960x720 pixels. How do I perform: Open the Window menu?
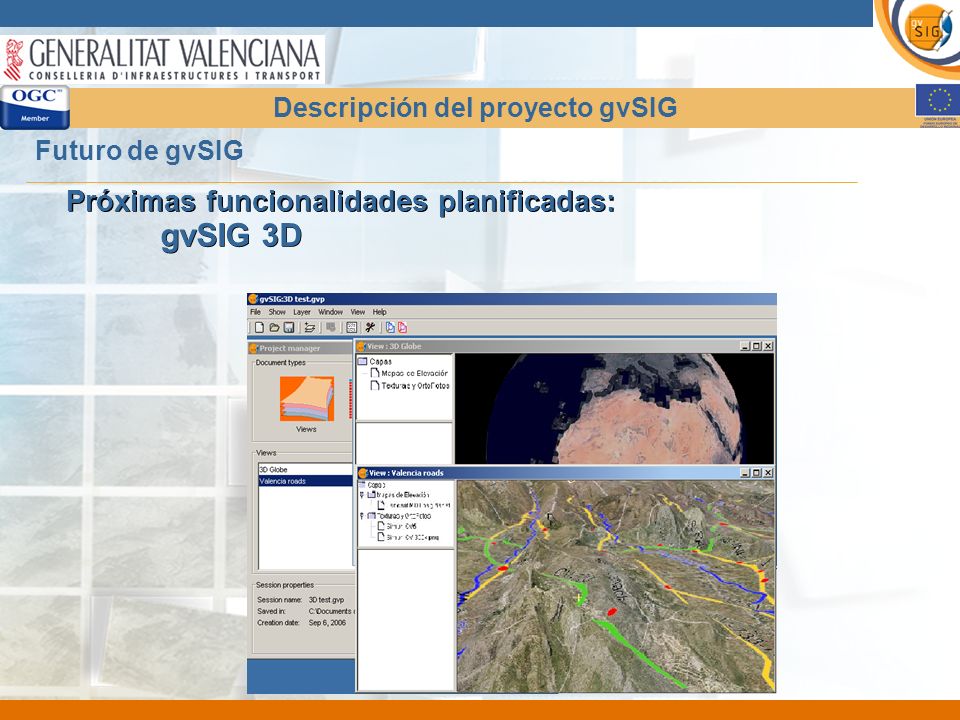(331, 312)
